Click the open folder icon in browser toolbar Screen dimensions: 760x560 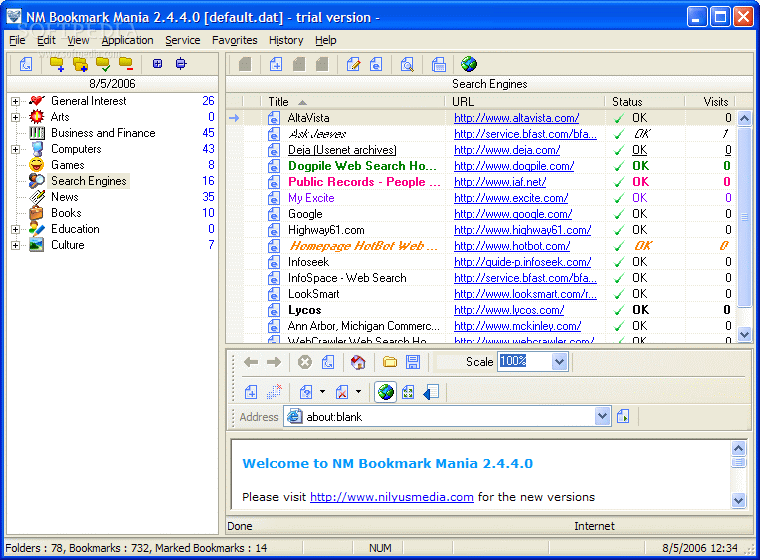(x=390, y=362)
